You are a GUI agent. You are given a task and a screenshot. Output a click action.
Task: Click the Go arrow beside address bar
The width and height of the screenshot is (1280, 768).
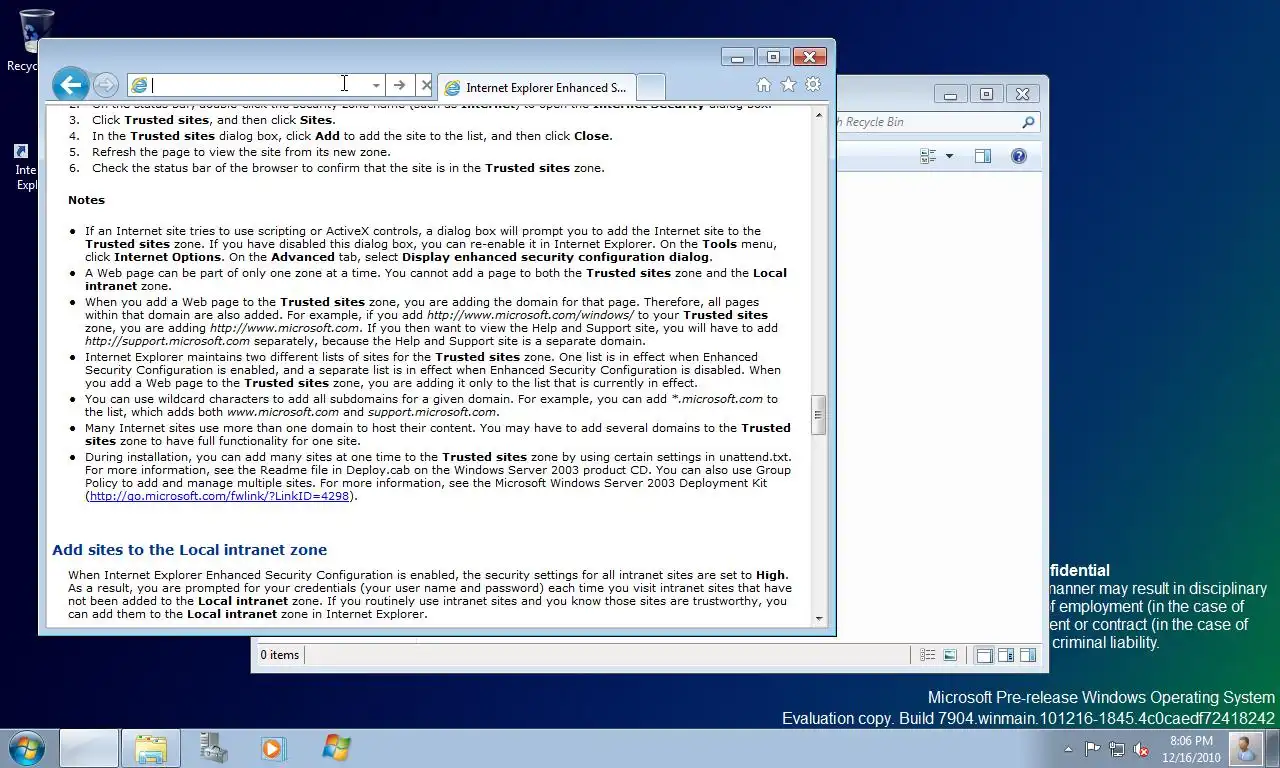coord(399,86)
